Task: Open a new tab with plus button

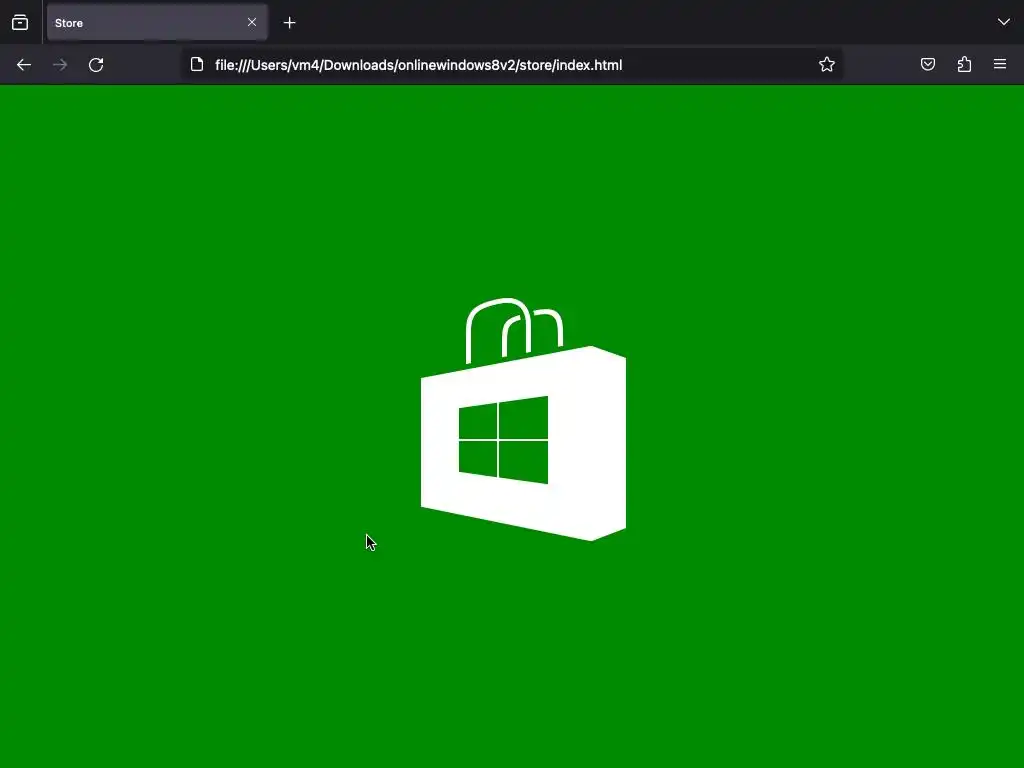Action: tap(289, 23)
